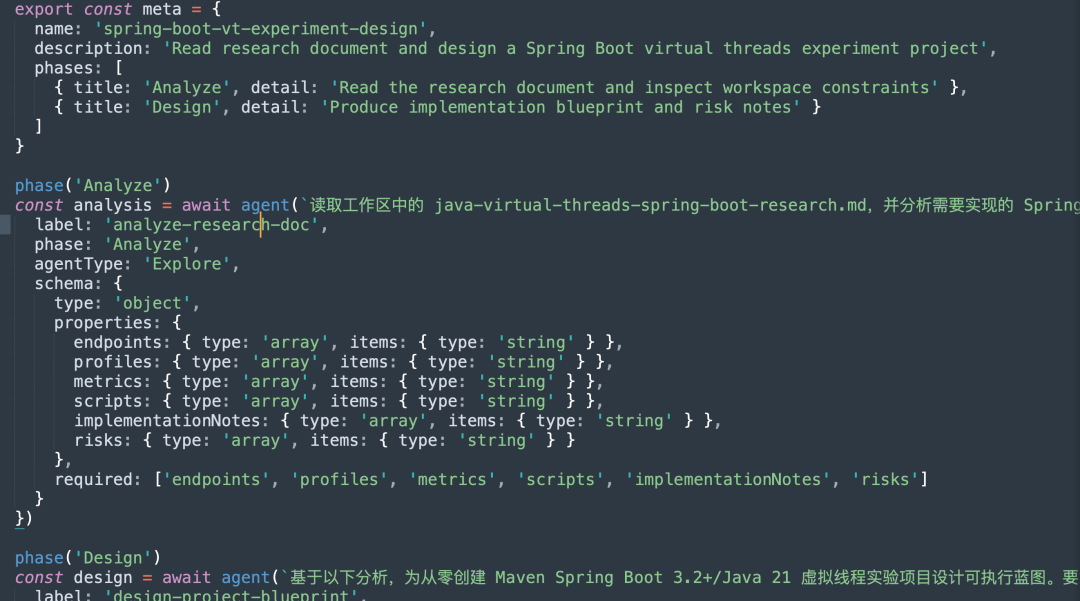Click the 'metrics' property key in schema
This screenshot has width=1080, height=601.
click(107, 382)
